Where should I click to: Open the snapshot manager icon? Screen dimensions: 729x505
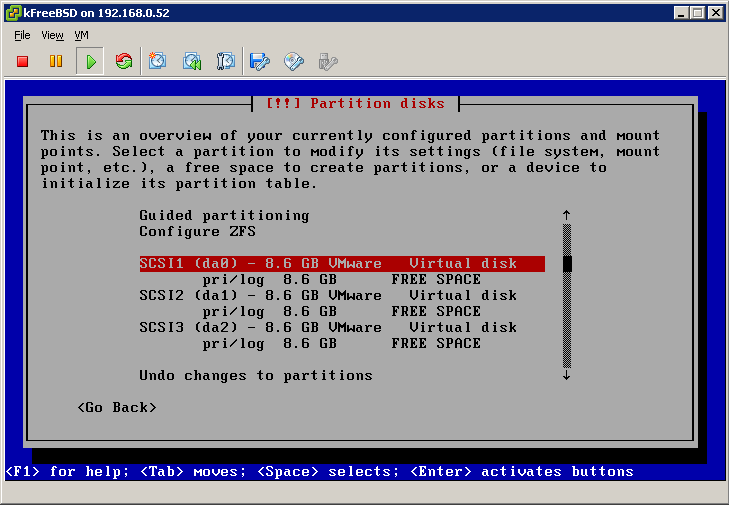coord(225,61)
